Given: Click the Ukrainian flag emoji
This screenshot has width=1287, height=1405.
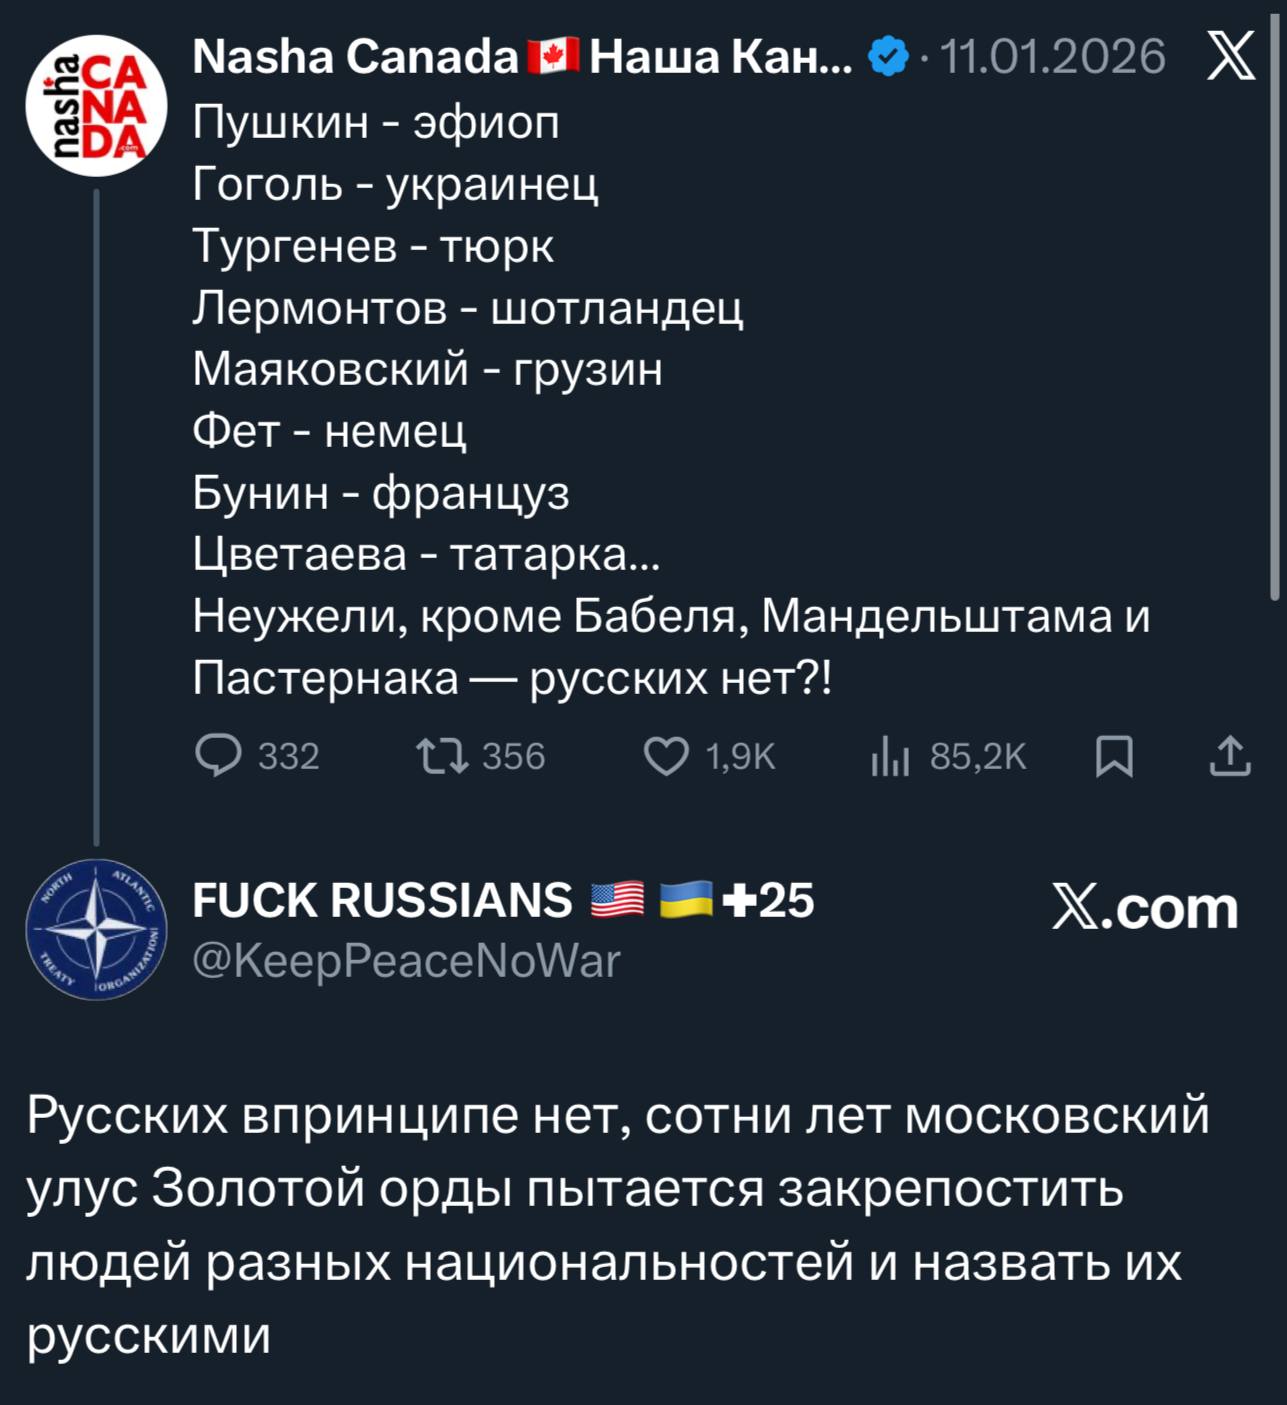Looking at the screenshot, I should click(x=686, y=900).
